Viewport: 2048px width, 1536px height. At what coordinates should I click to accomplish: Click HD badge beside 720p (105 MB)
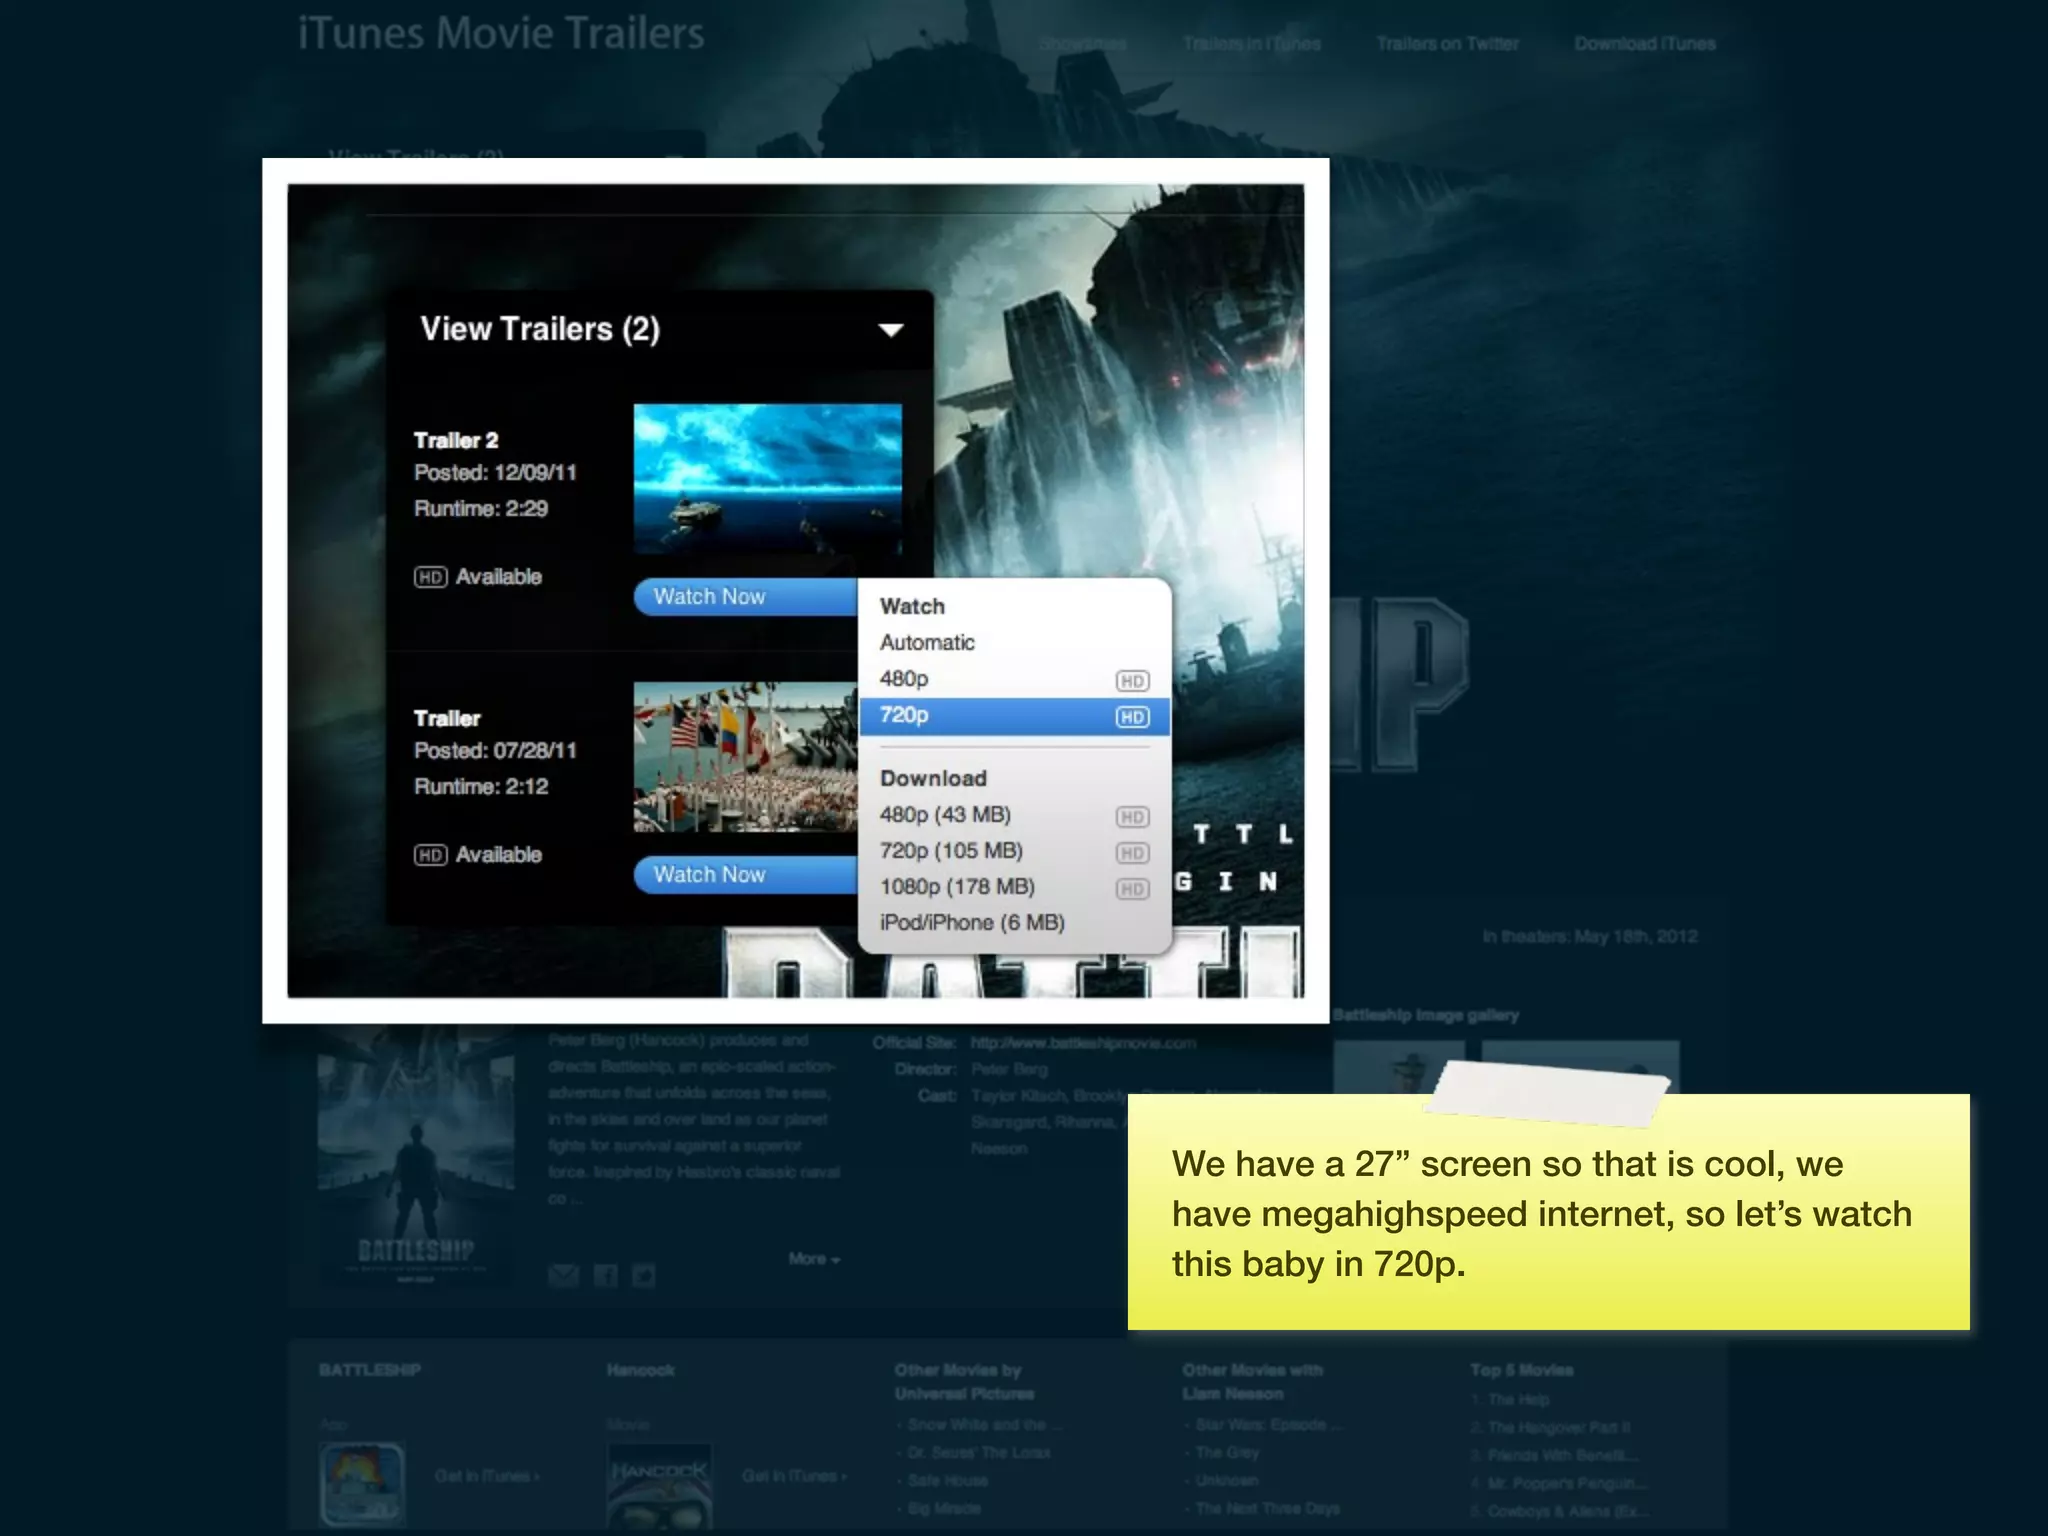1132,853
